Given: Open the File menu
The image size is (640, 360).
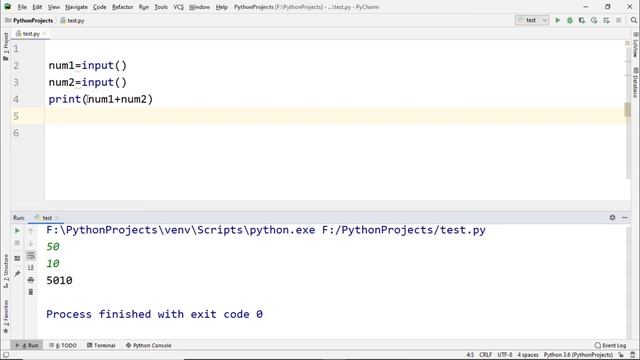Looking at the screenshot, I should click(x=22, y=7).
